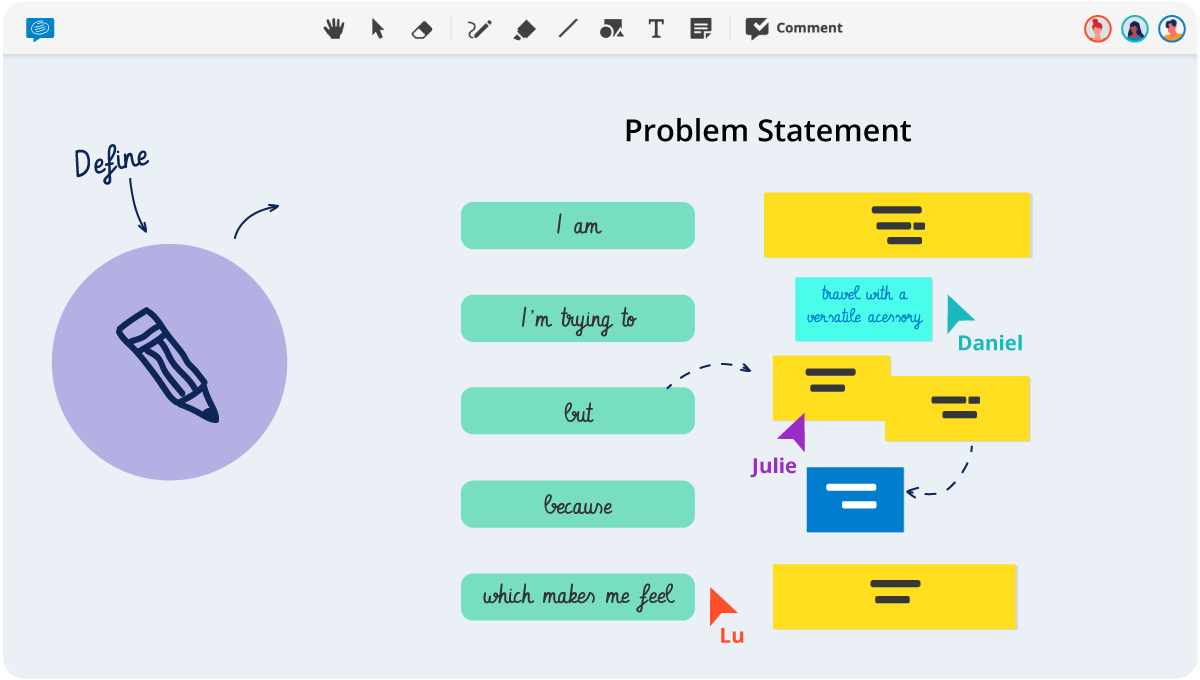Select the "which makes me feel" label
Viewport: 1200px width, 680px height.
point(578,597)
